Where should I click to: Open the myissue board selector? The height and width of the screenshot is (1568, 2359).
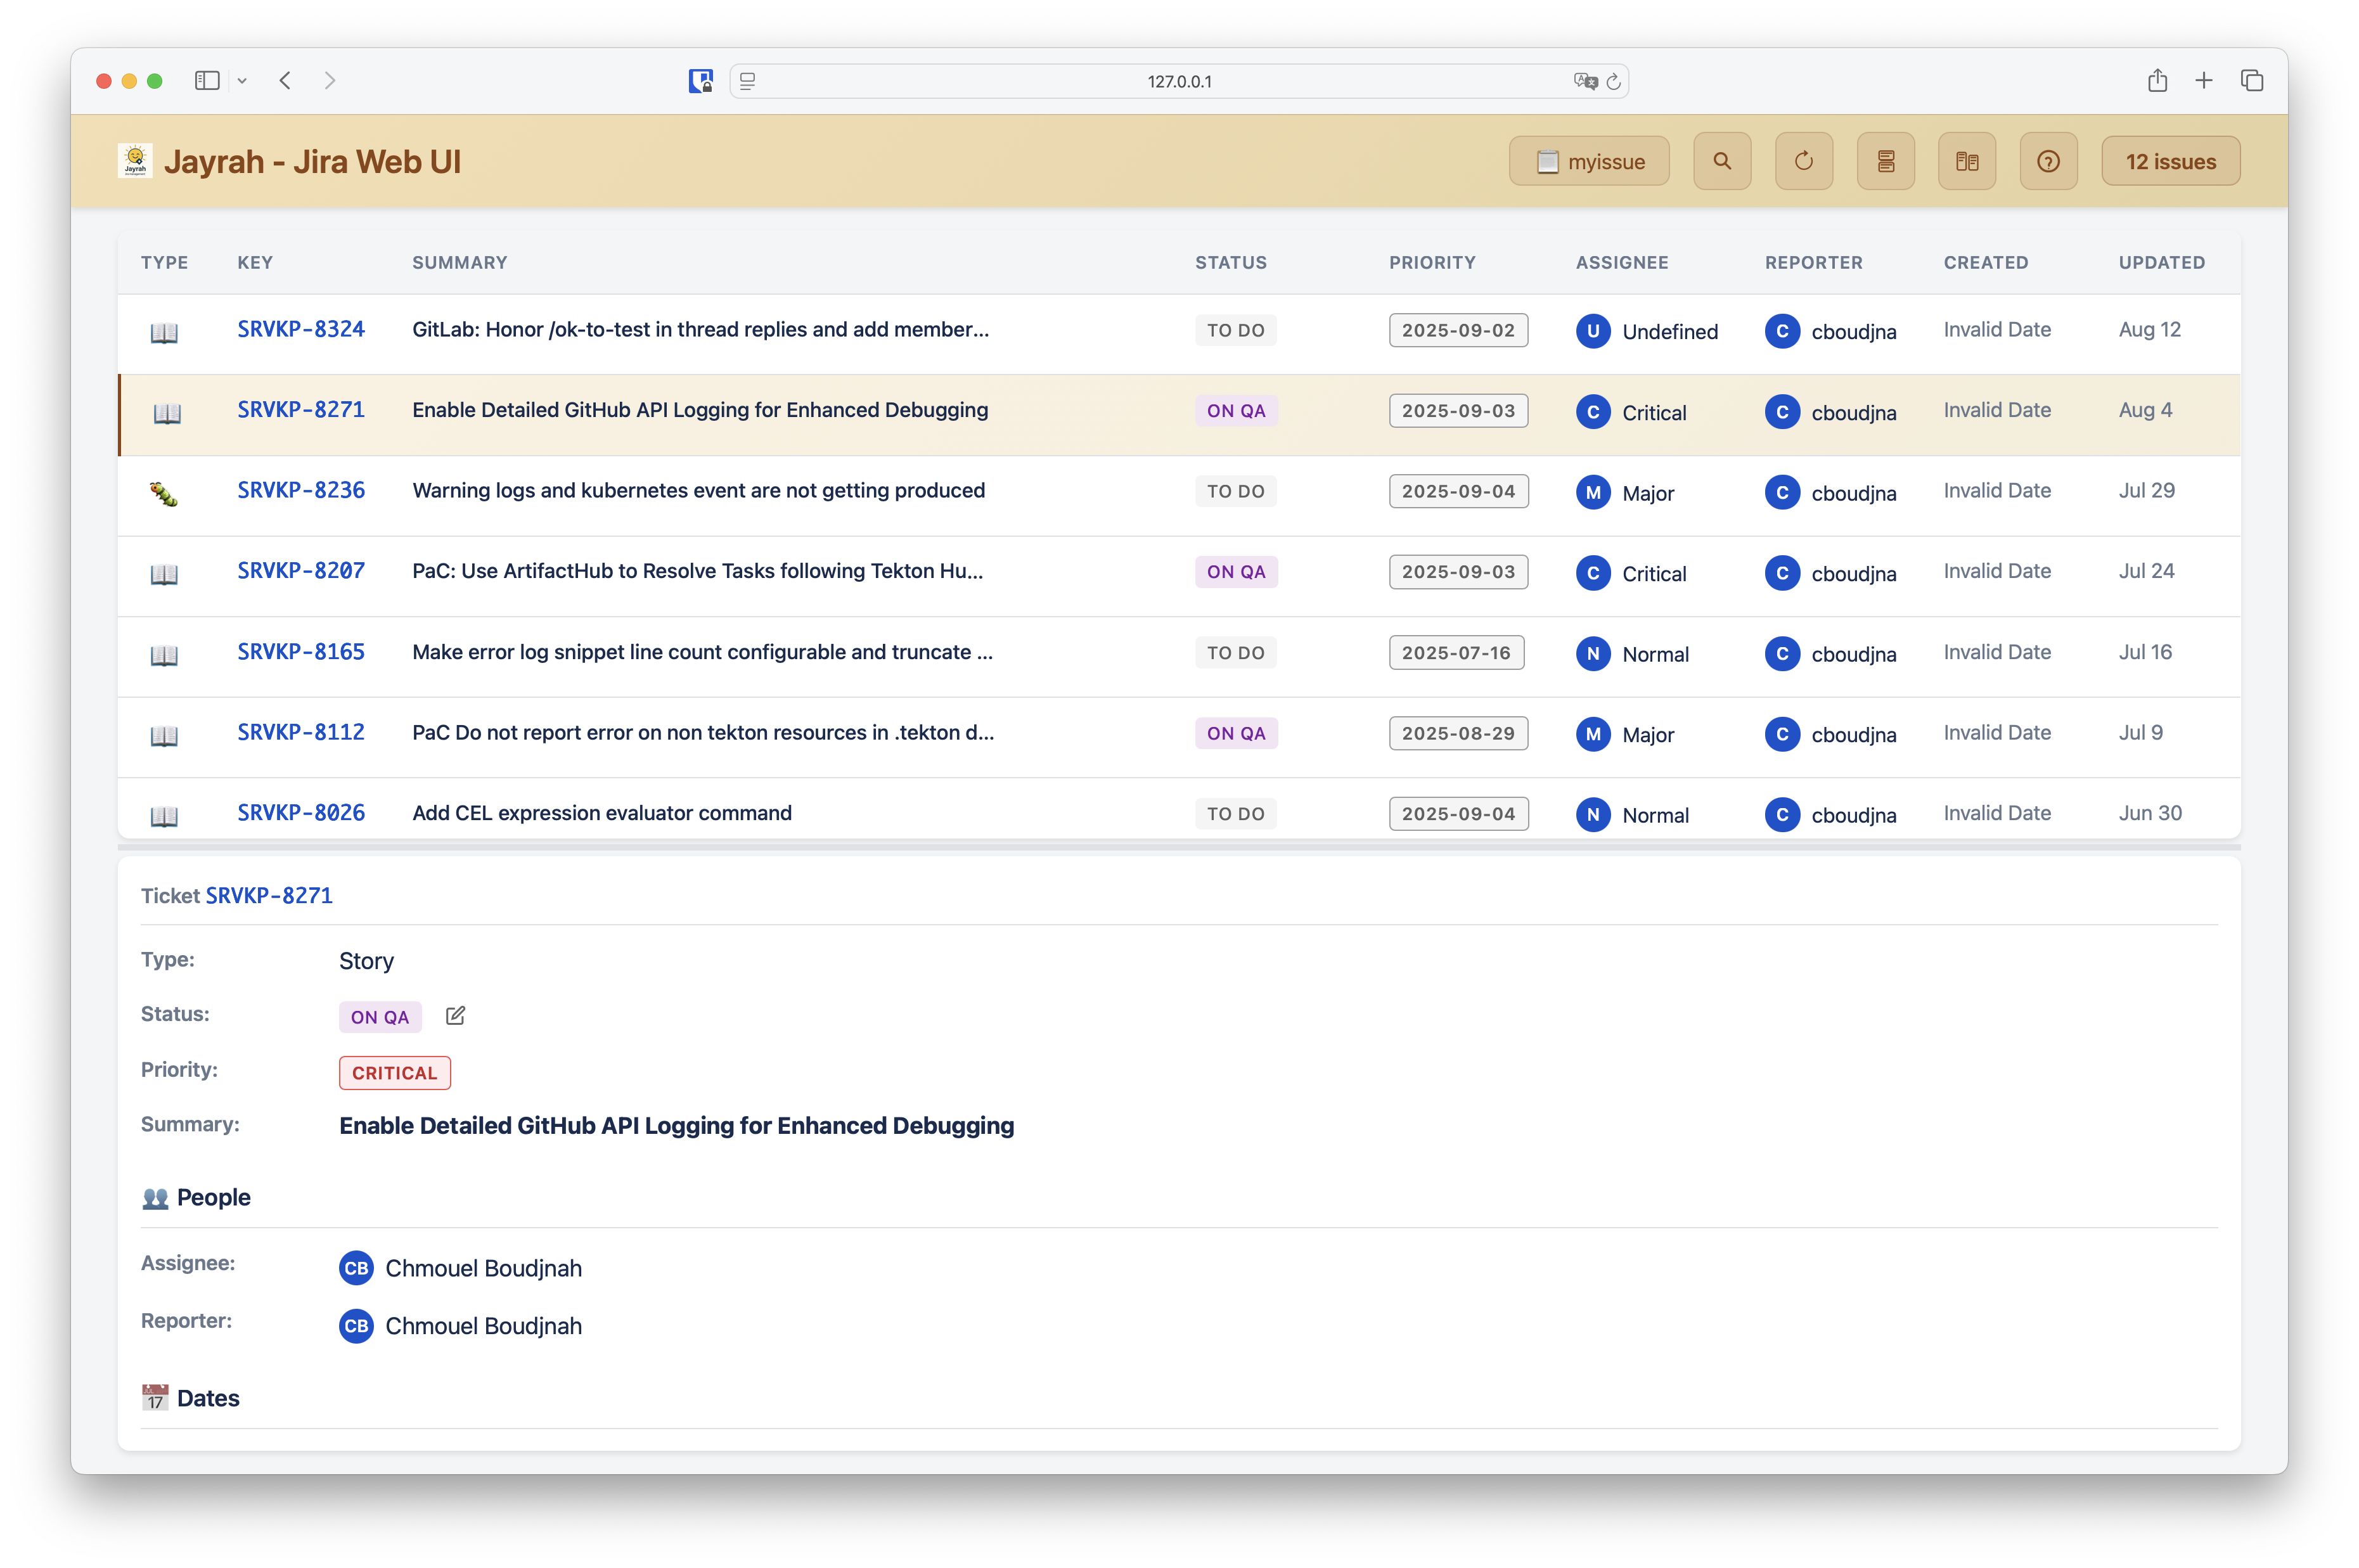pyautogui.click(x=1589, y=161)
